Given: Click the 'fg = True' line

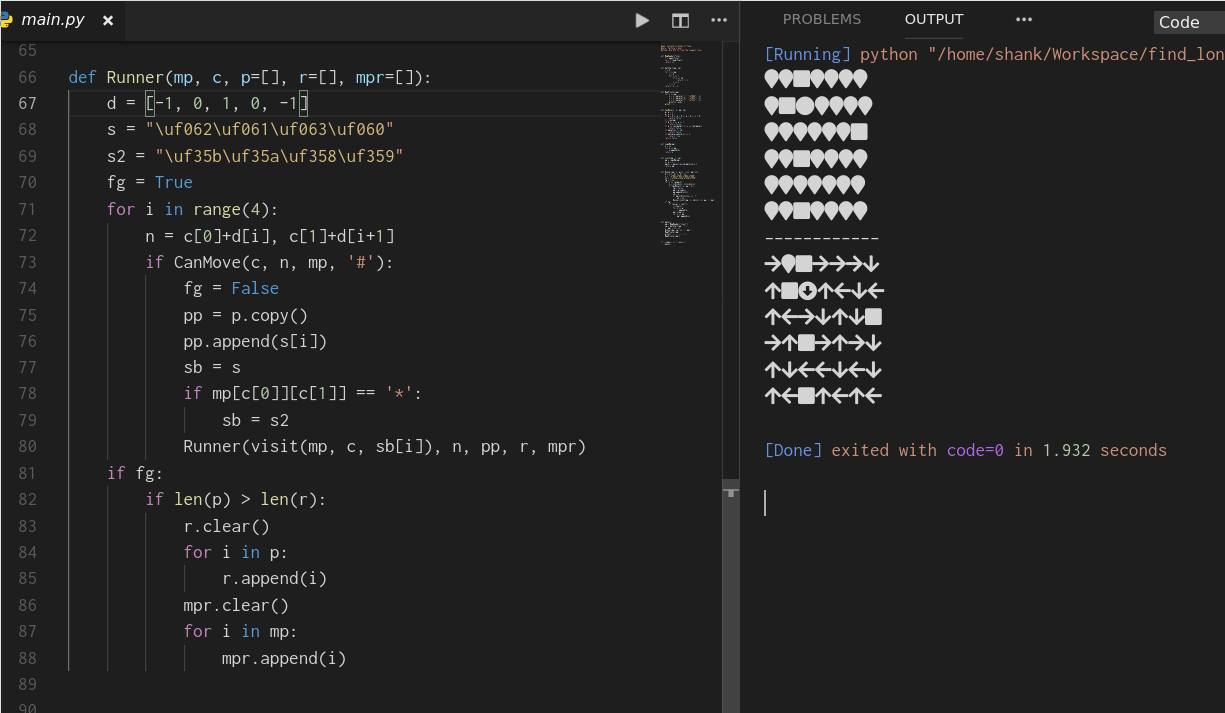Looking at the screenshot, I should click(x=150, y=182).
